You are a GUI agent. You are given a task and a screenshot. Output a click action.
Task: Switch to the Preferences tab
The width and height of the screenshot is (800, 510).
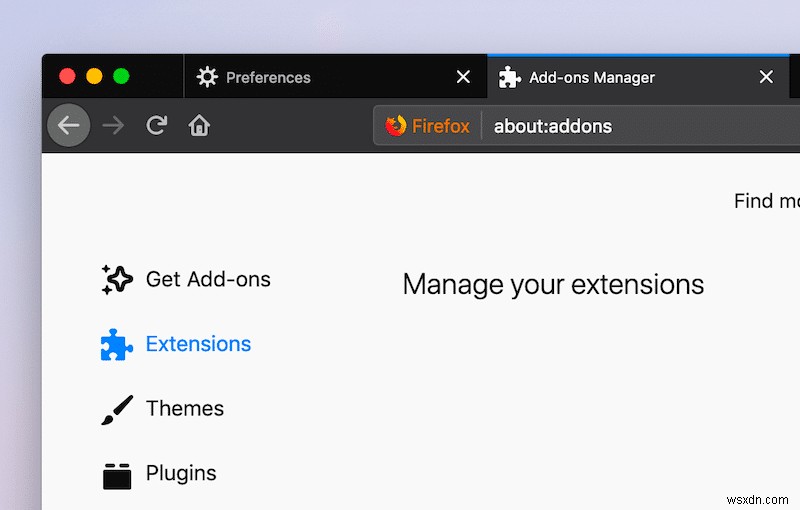[335, 77]
